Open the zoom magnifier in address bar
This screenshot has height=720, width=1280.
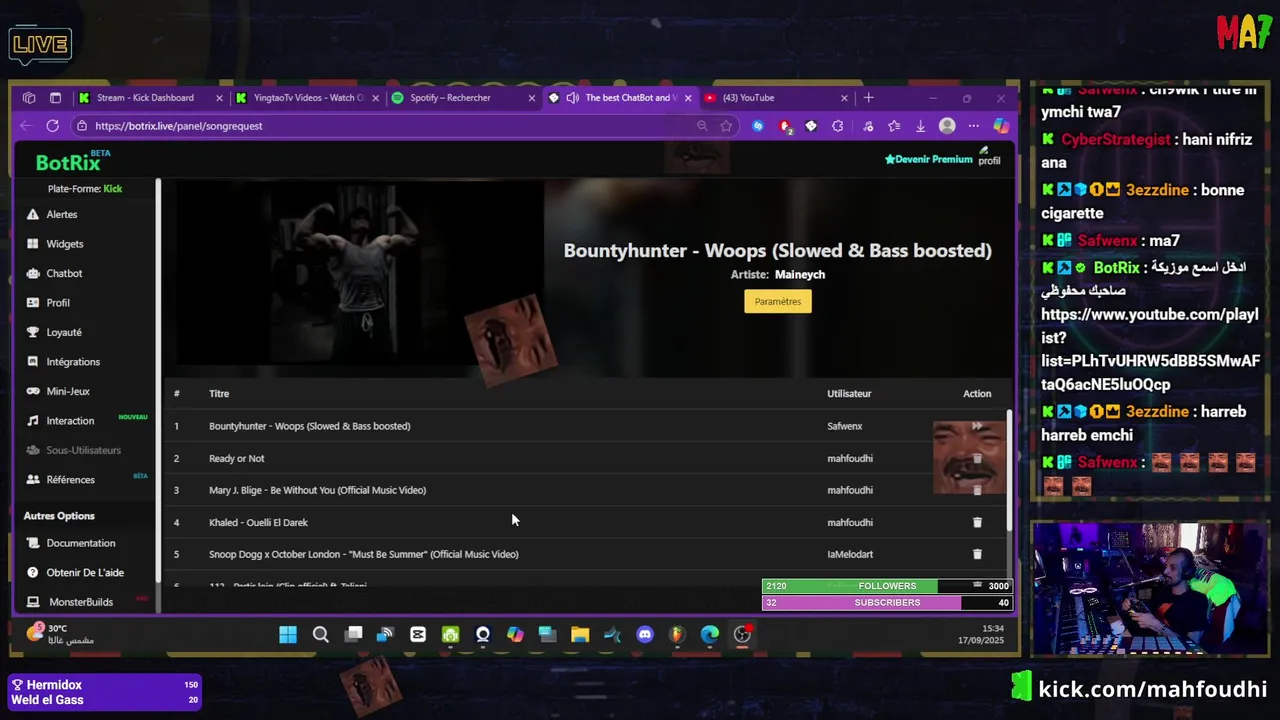coord(702,126)
